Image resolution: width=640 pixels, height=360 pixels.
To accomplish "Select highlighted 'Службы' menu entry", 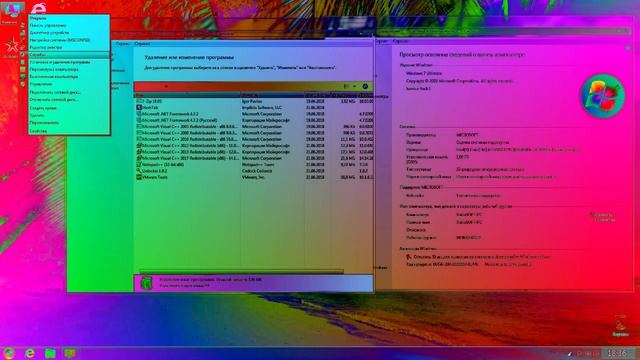I will pyautogui.click(x=69, y=55).
